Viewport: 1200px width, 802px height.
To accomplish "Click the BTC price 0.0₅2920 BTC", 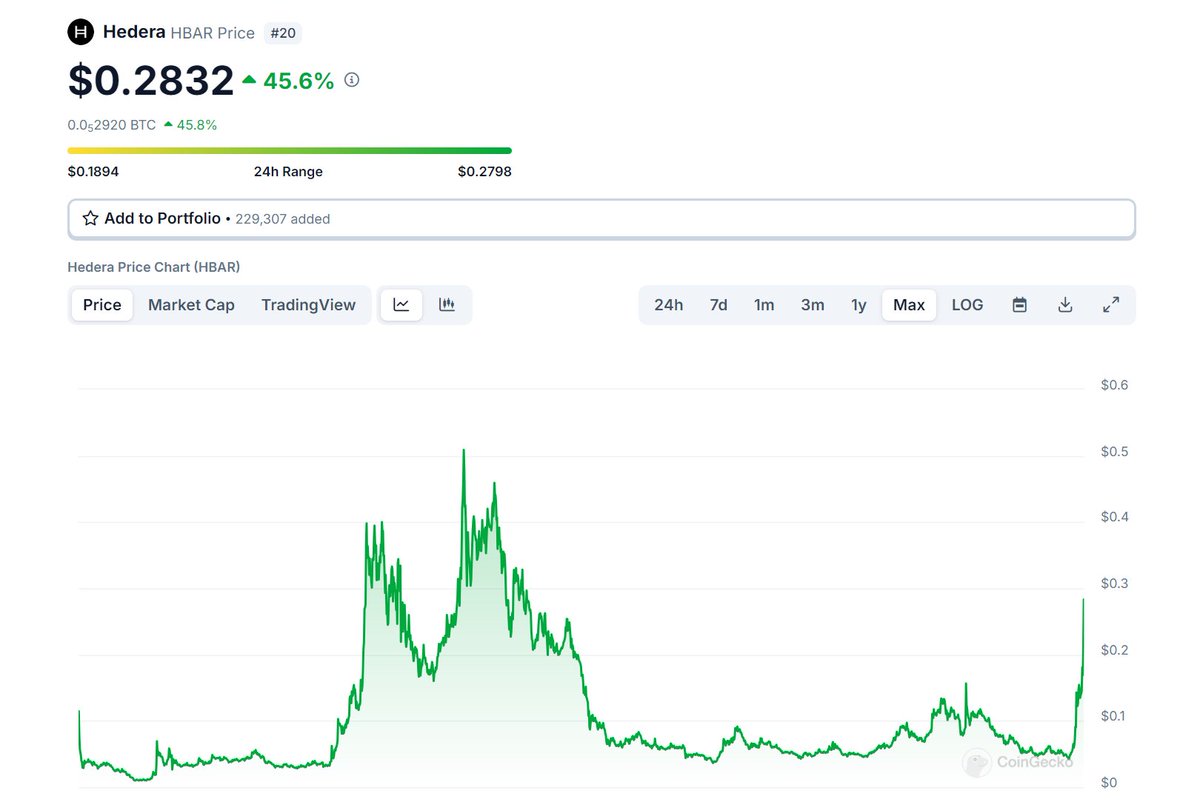I will [x=112, y=126].
